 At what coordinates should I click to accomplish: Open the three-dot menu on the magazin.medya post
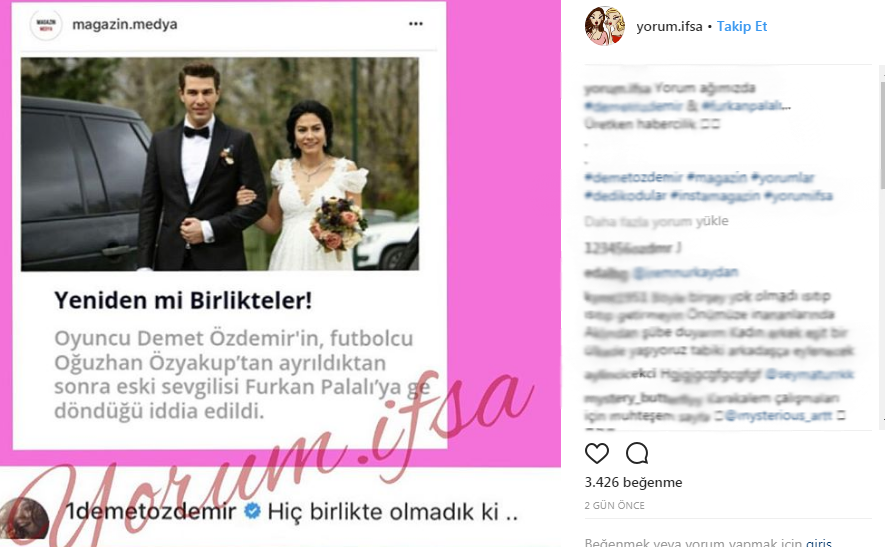(x=416, y=24)
